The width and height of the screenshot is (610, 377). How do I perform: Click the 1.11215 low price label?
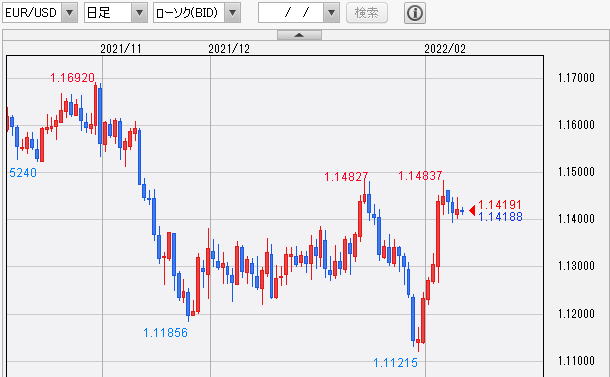click(395, 363)
